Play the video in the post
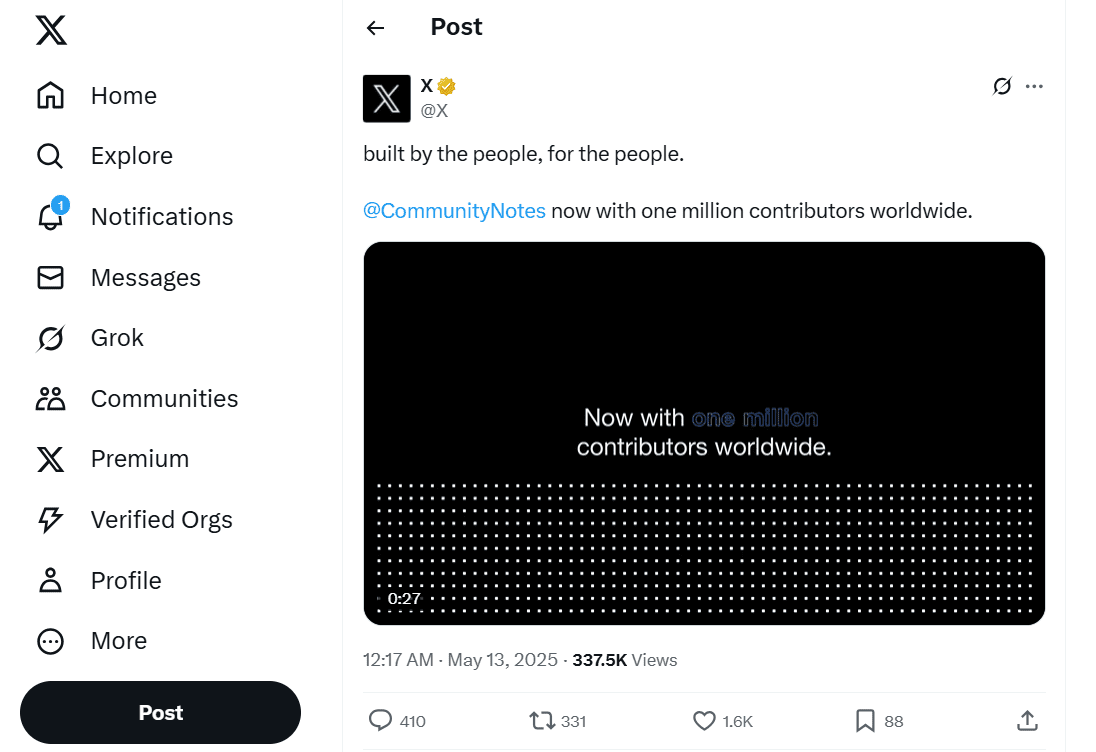 pos(704,432)
